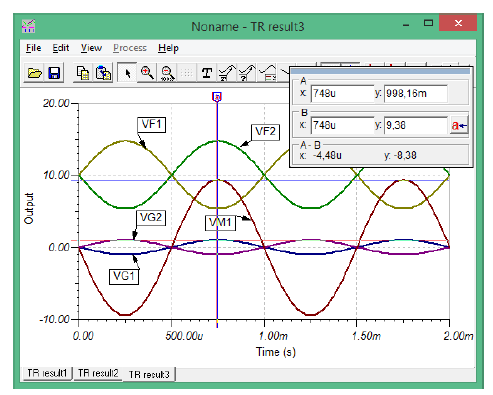Image resolution: width=493 pixels, height=395 pixels.
Task: Select the TR result3 tab
Action: click(x=149, y=374)
